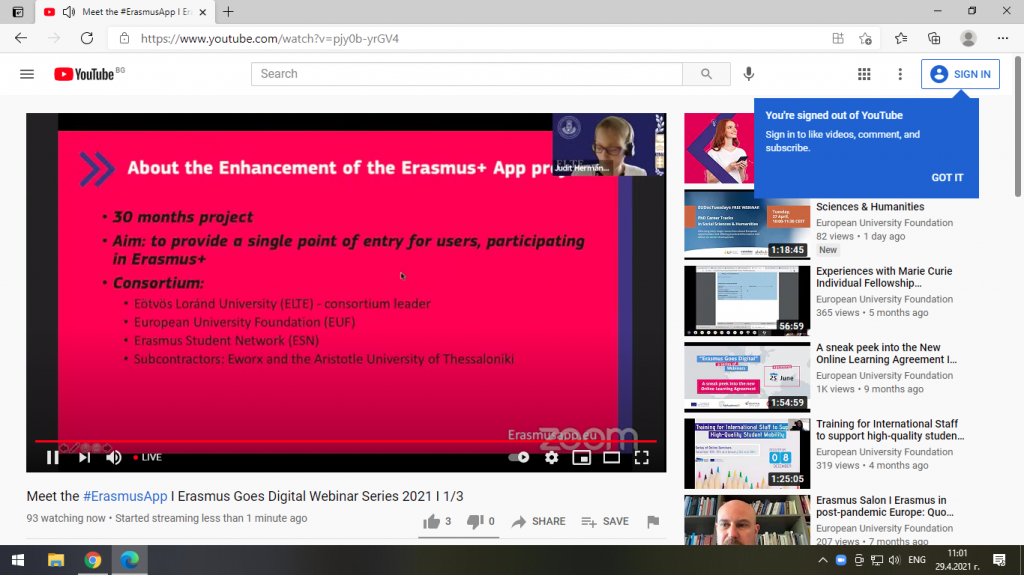Open the install app icon in address bar
1024x575 pixels.
click(838, 39)
